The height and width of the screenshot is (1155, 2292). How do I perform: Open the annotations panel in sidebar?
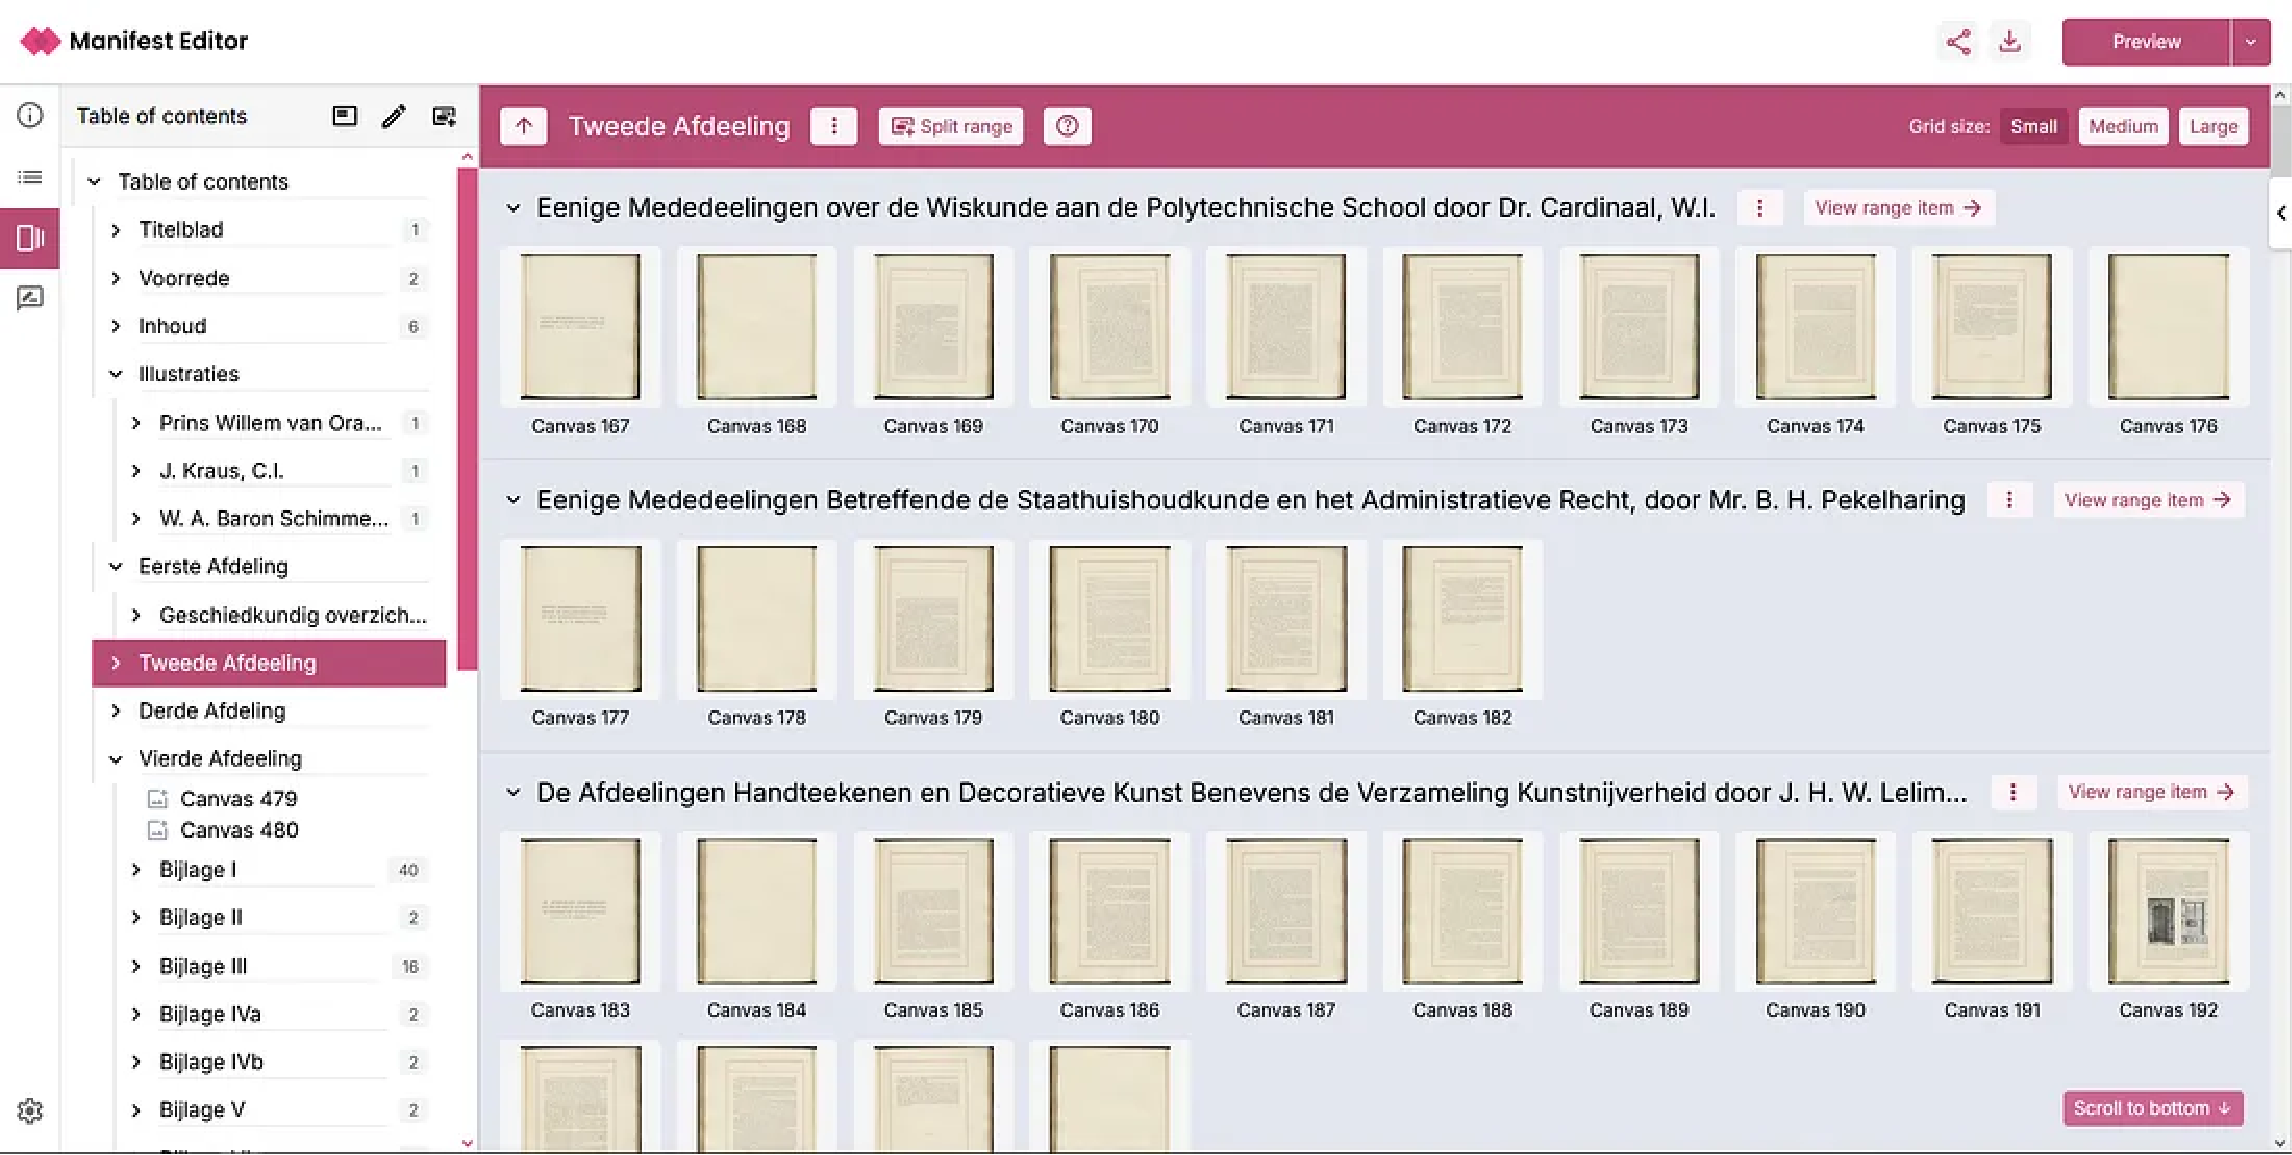(x=30, y=297)
